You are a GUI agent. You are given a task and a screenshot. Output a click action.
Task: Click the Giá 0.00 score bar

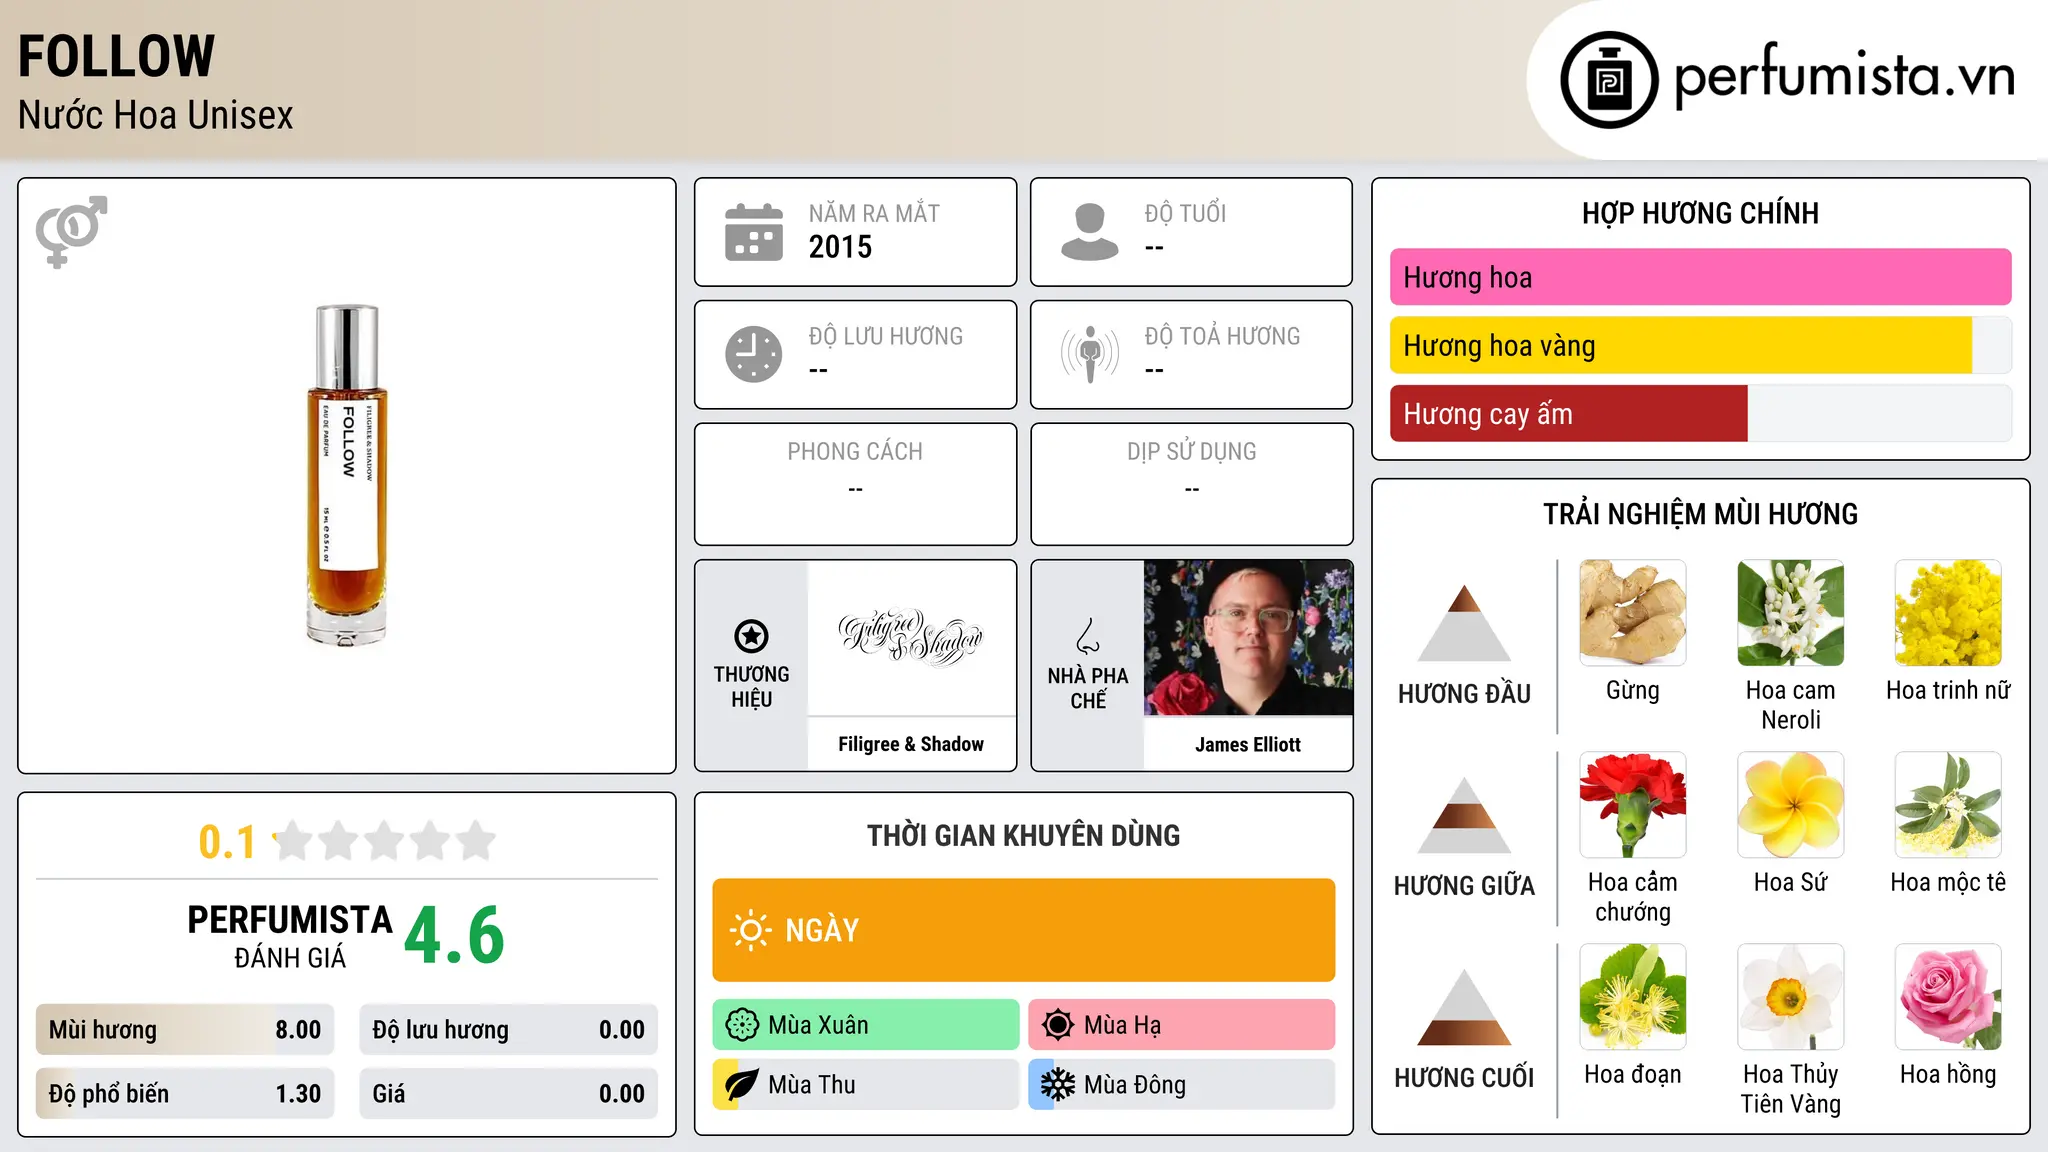click(508, 1094)
